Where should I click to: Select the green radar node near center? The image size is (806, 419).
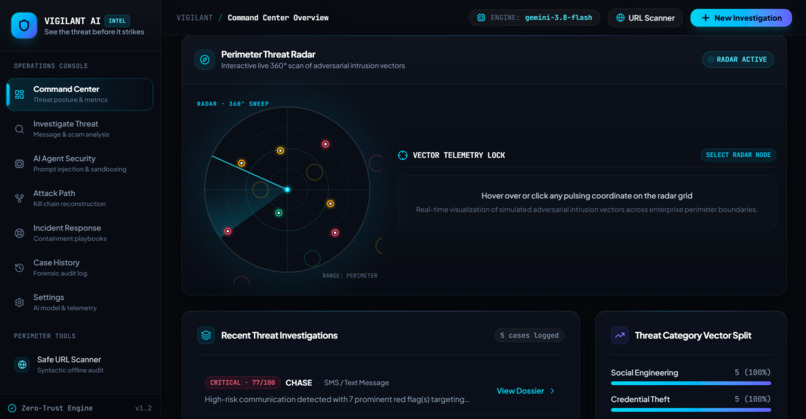tap(279, 213)
